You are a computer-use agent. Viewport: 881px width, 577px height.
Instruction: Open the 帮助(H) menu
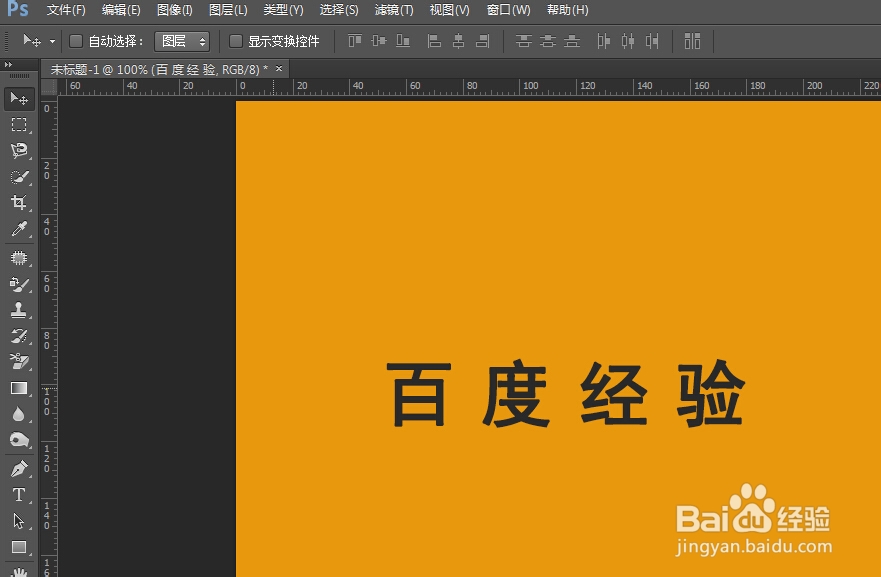[x=567, y=10]
